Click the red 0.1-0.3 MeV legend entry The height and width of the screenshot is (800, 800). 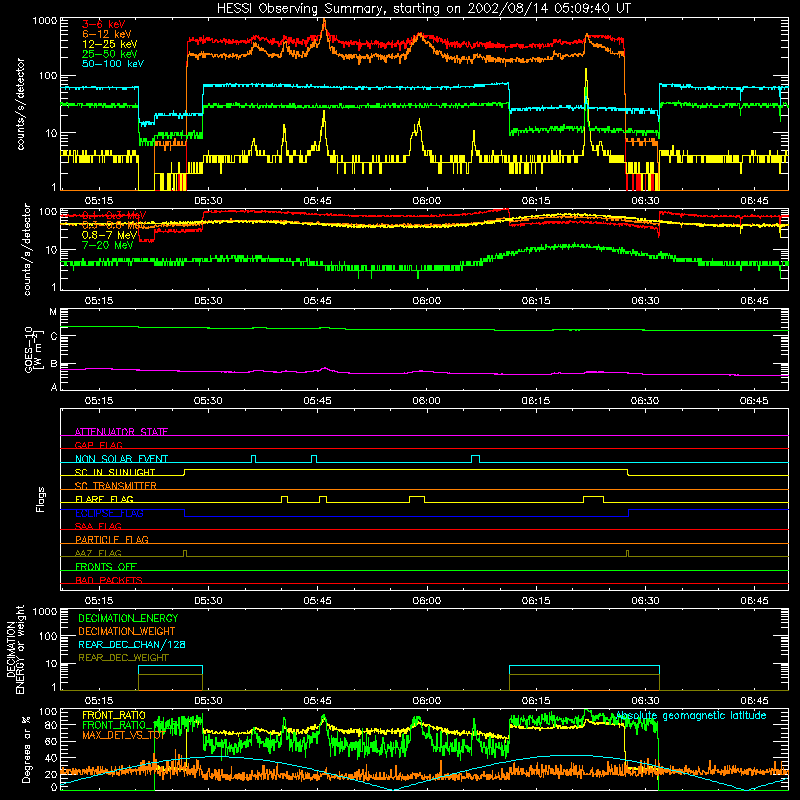114,215
